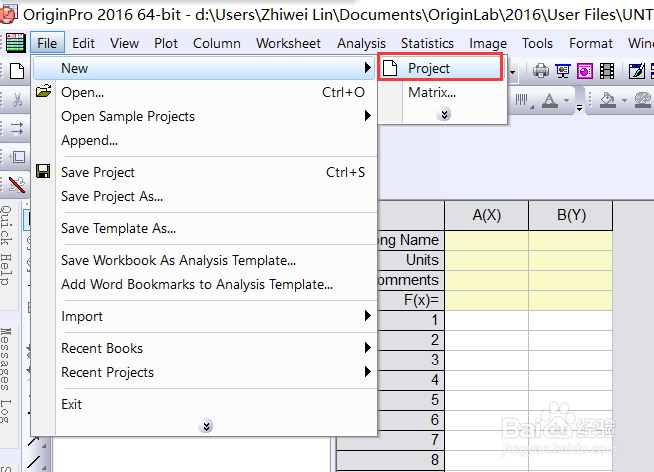Open the Plot menu
This screenshot has height=472, width=654.
166,43
